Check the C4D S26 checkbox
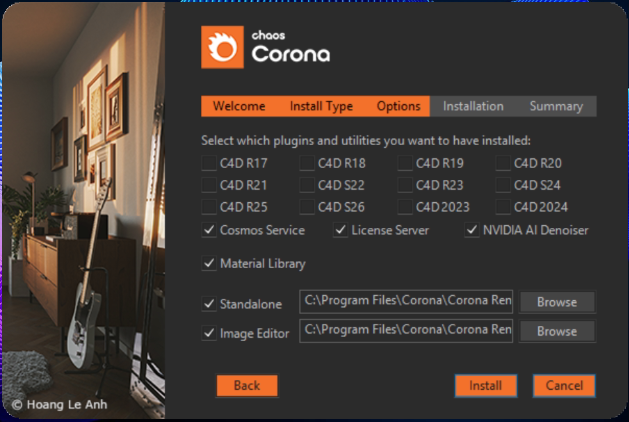 coord(307,207)
